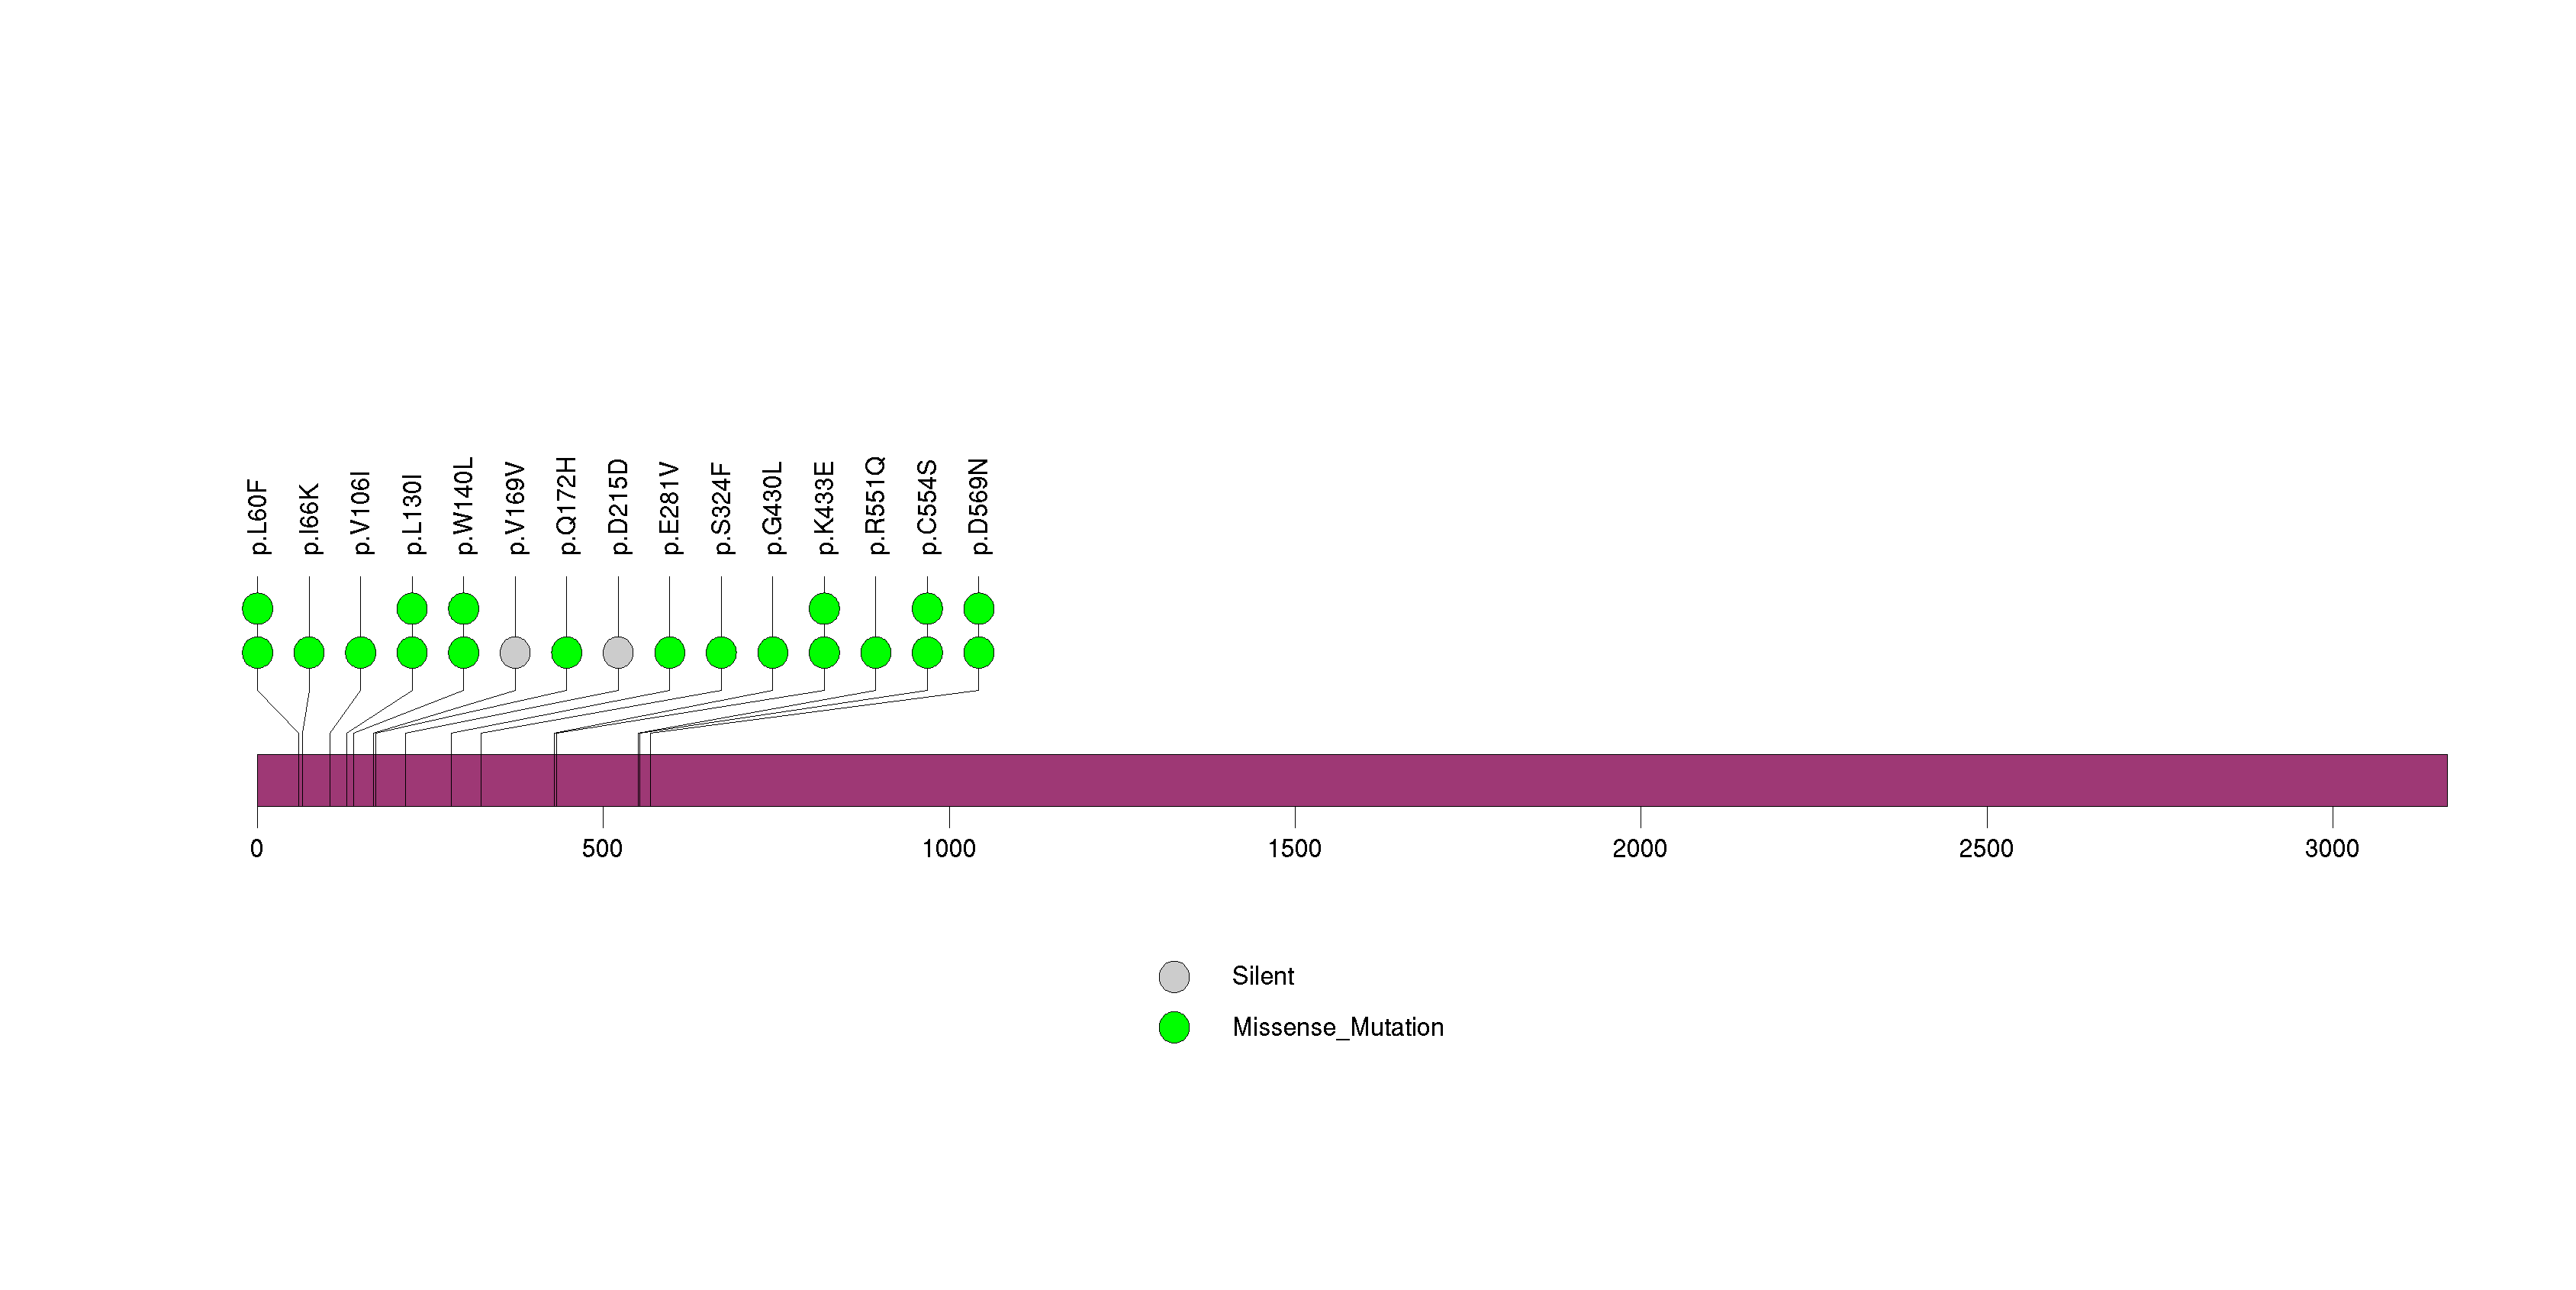Click the green circle under p.E281V
Image resolution: width=2576 pixels, height=1290 pixels.
pyautogui.click(x=670, y=653)
